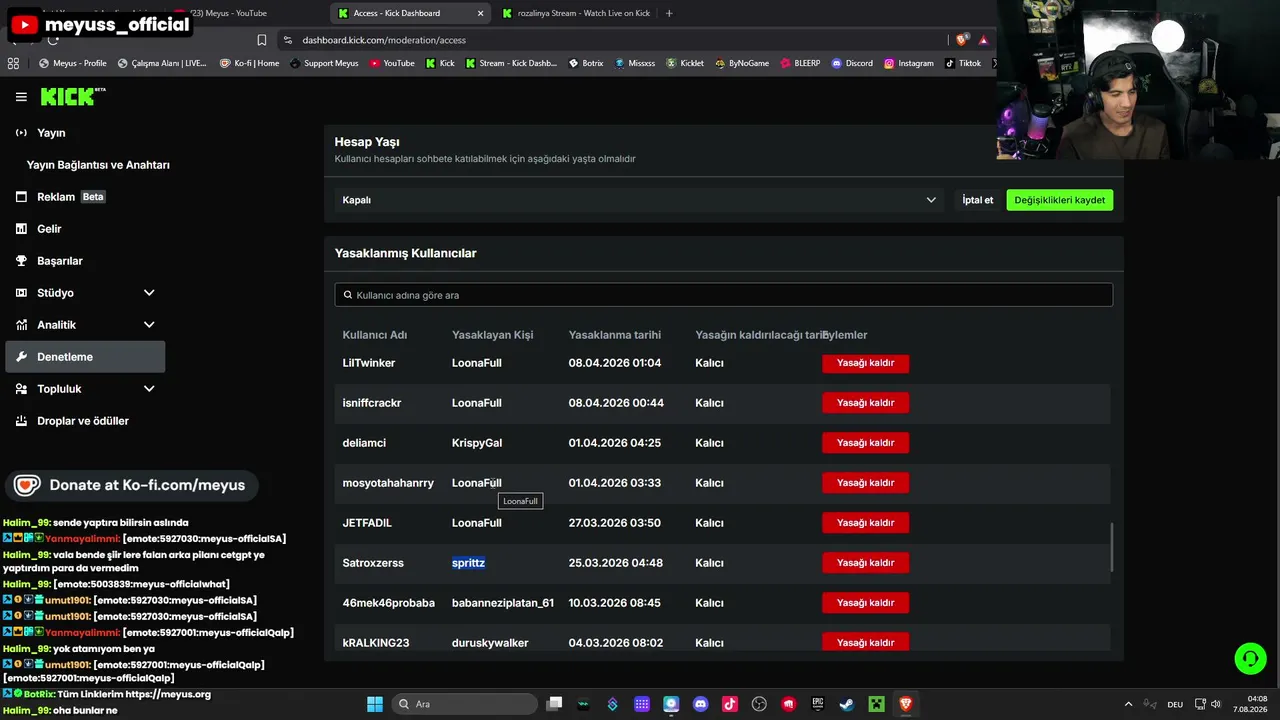Open the Kick sidebar hamburger menu
The height and width of the screenshot is (720, 1280).
tap(21, 97)
